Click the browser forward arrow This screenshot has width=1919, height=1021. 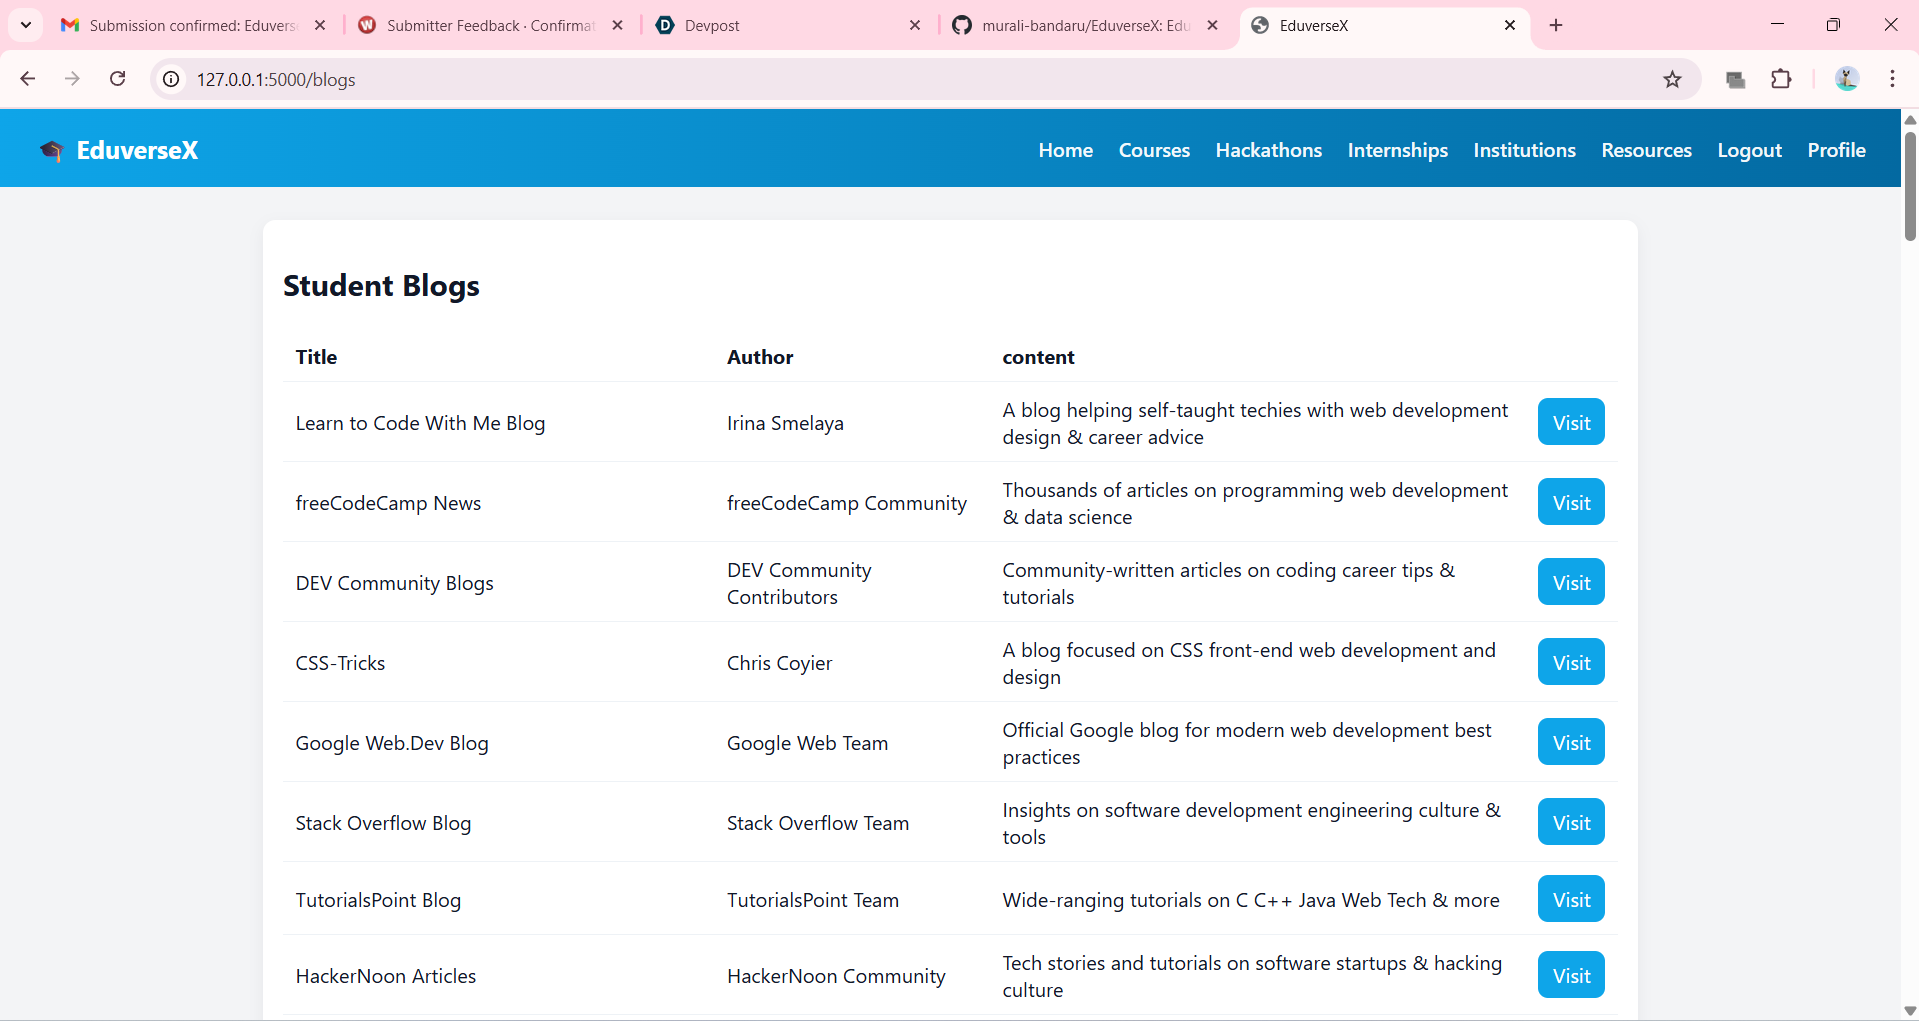coord(72,79)
